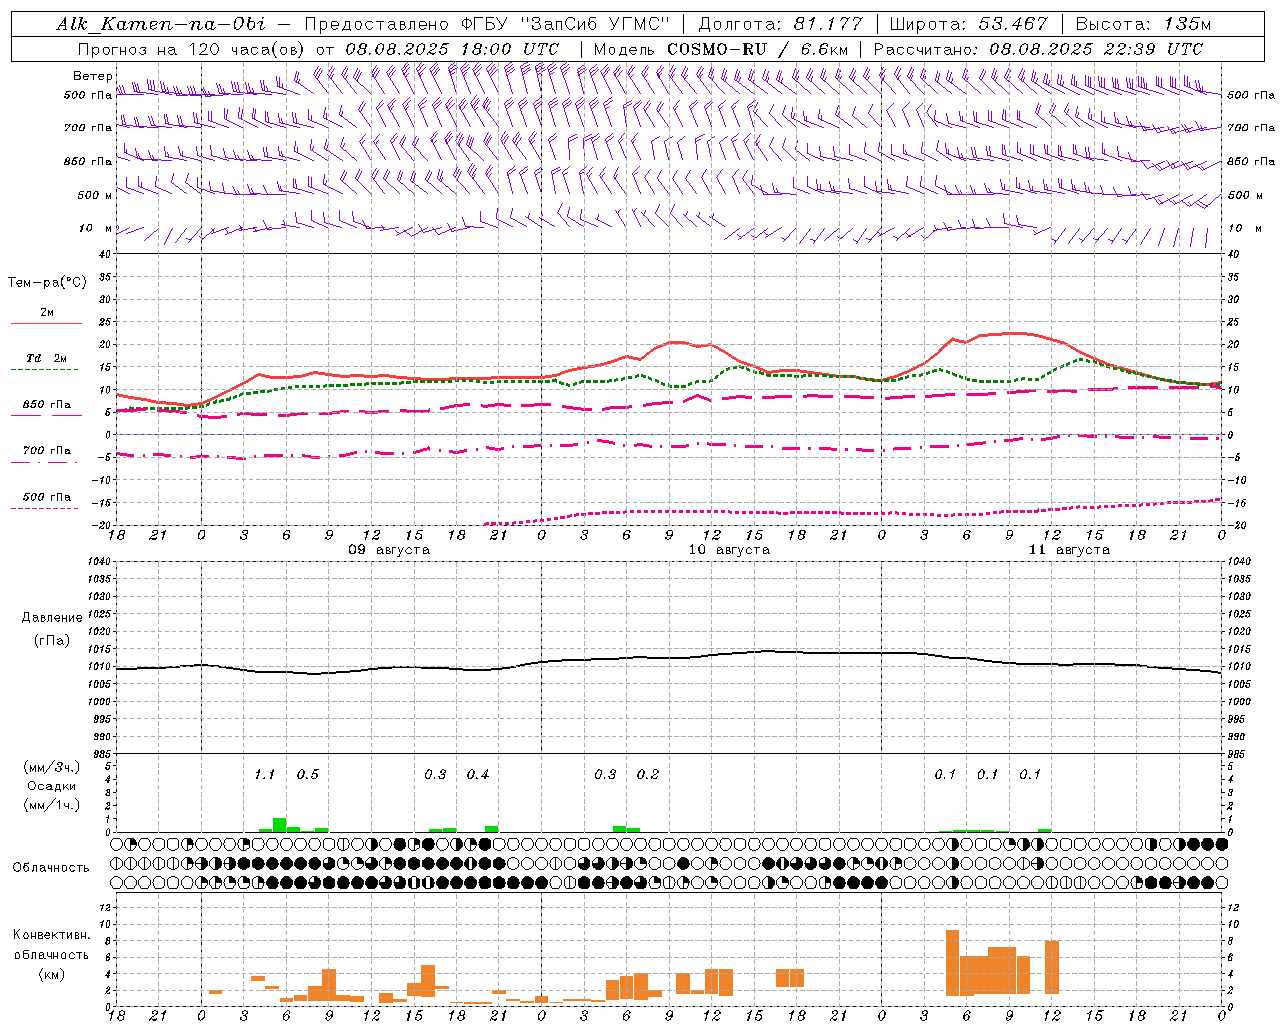This screenshot has width=1280, height=1024.
Task: Click the '(гПа)' unit under Давление
Action: tap(51, 641)
